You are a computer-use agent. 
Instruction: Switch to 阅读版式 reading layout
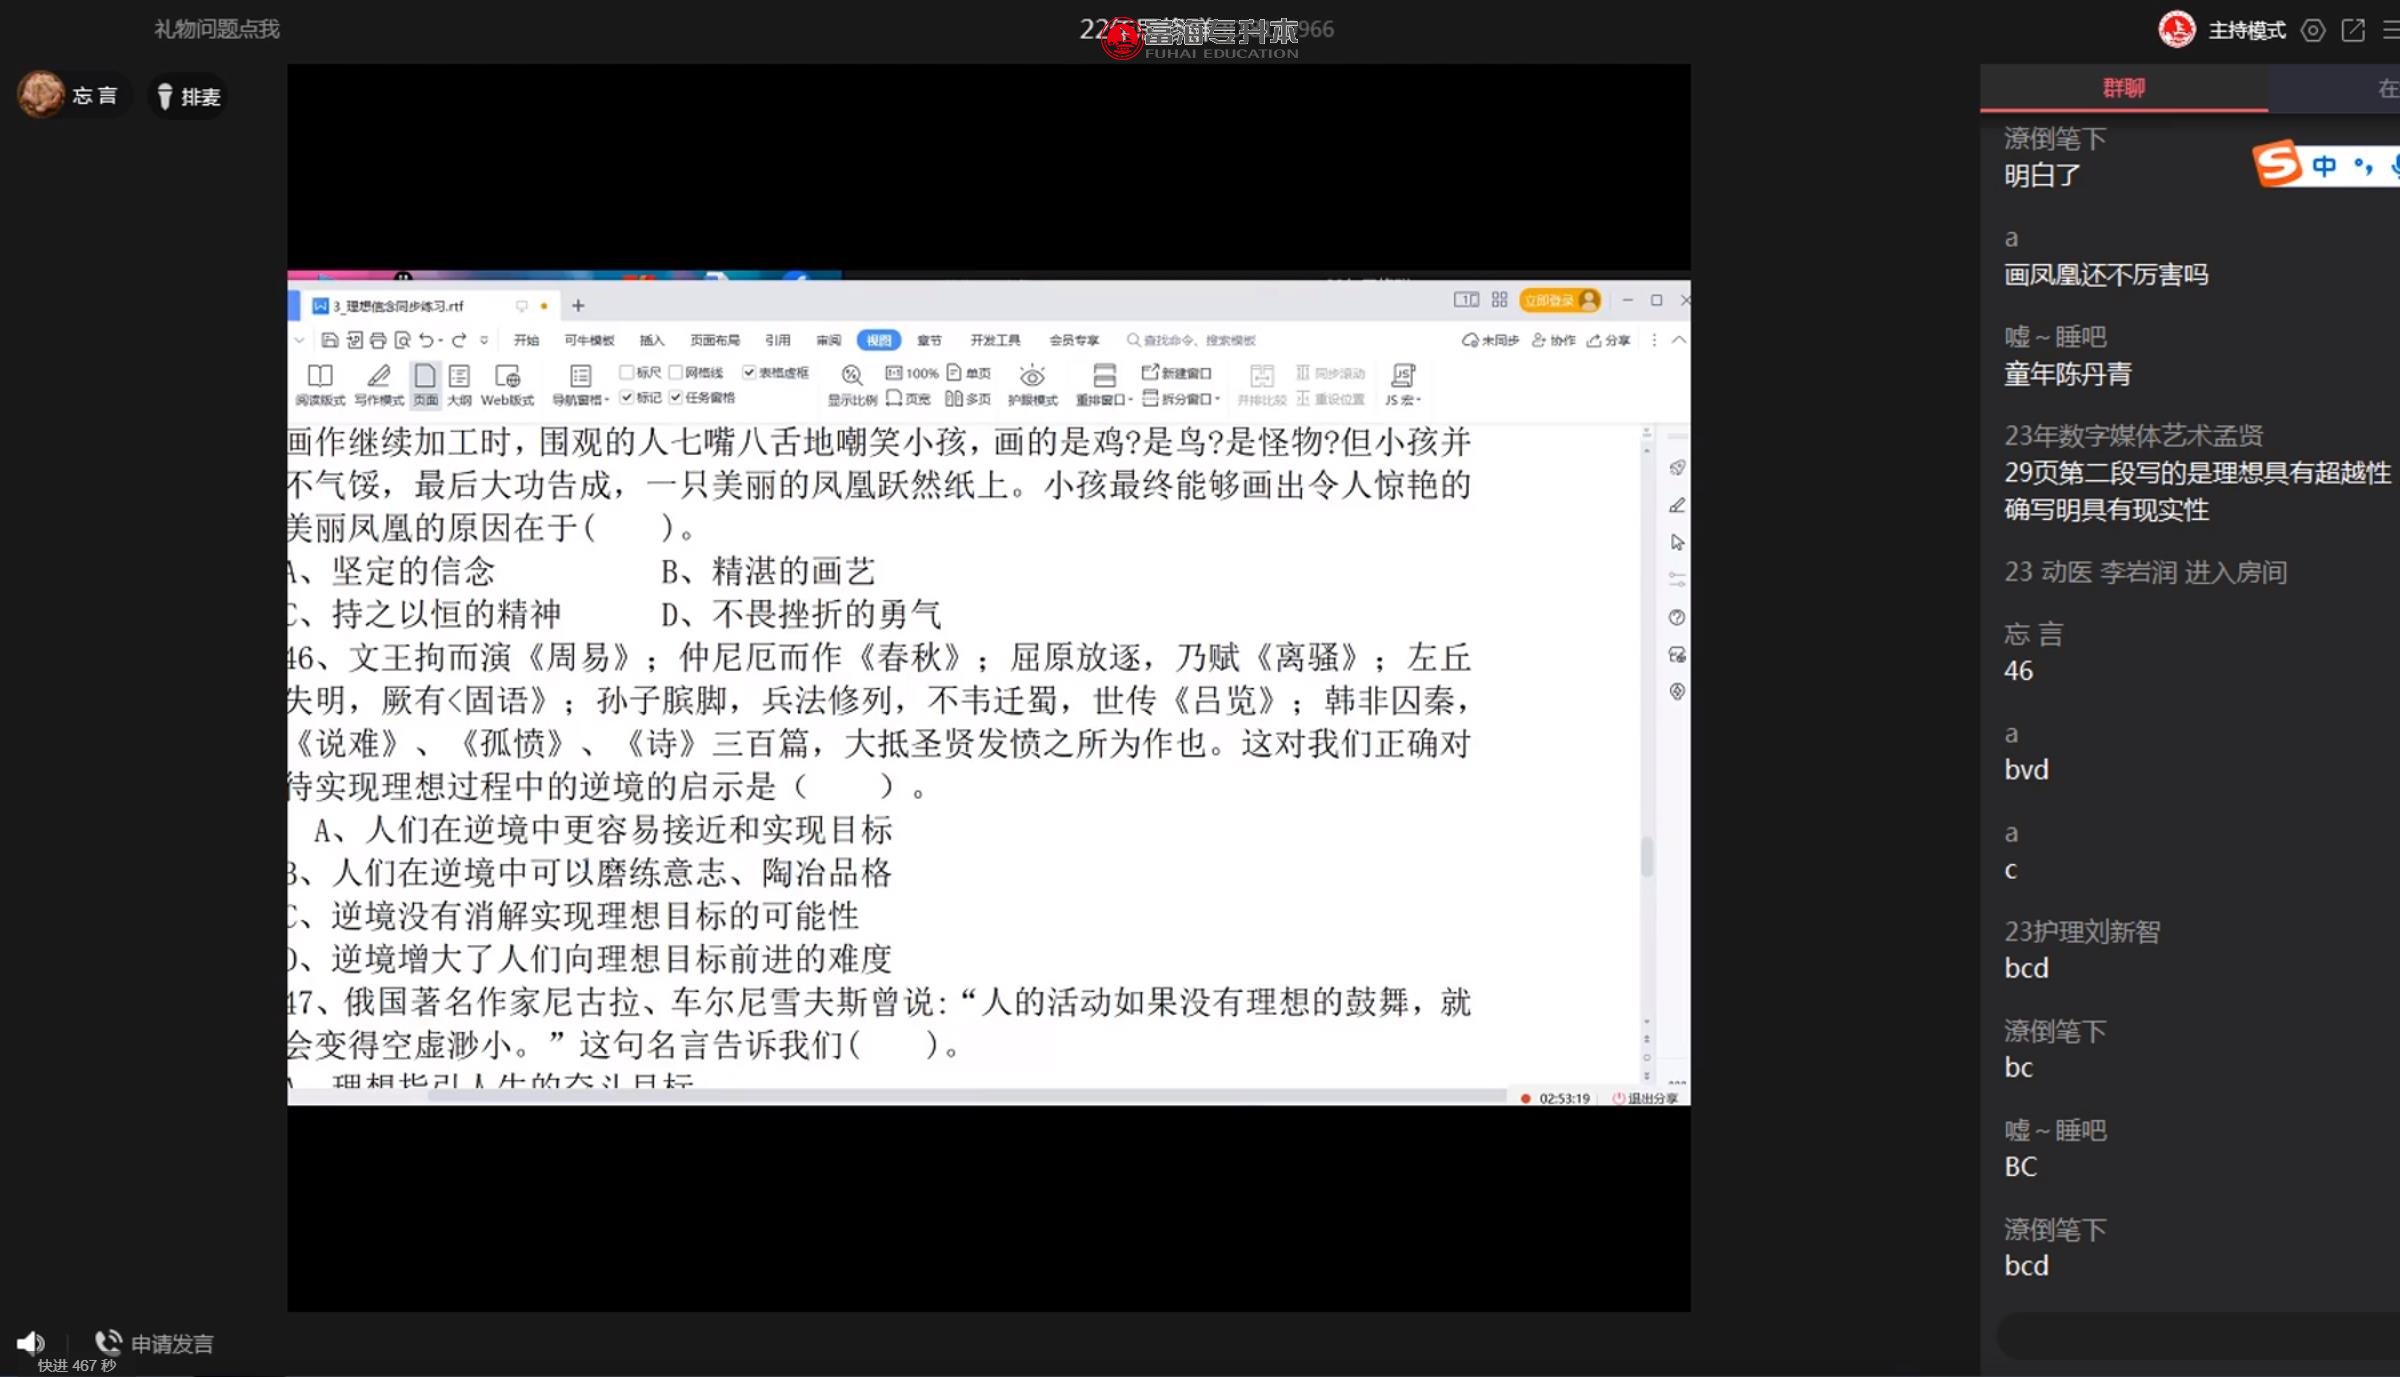[x=320, y=385]
